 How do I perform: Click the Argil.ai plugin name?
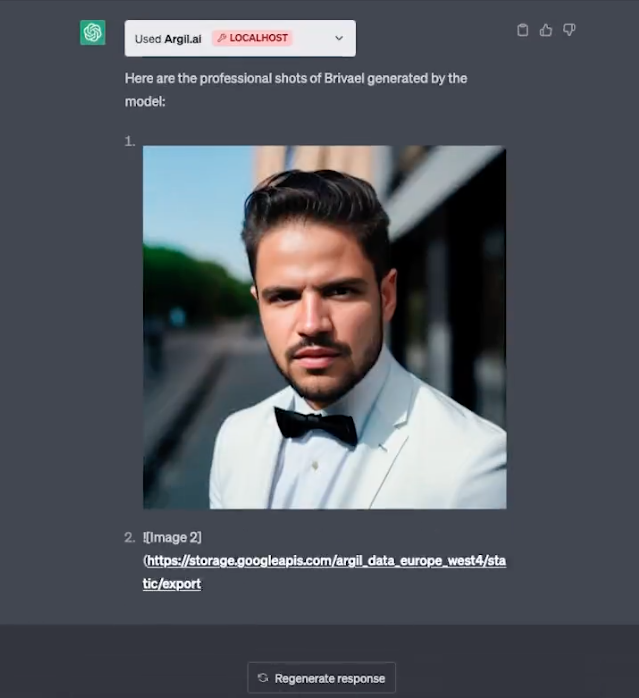click(183, 39)
